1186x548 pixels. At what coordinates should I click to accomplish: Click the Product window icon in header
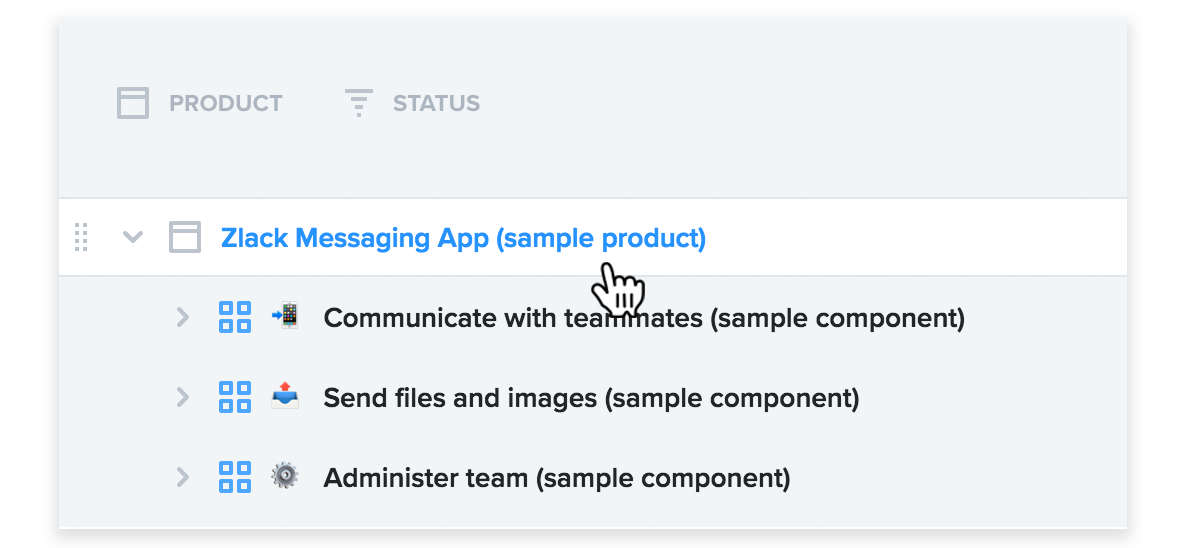pyautogui.click(x=133, y=103)
